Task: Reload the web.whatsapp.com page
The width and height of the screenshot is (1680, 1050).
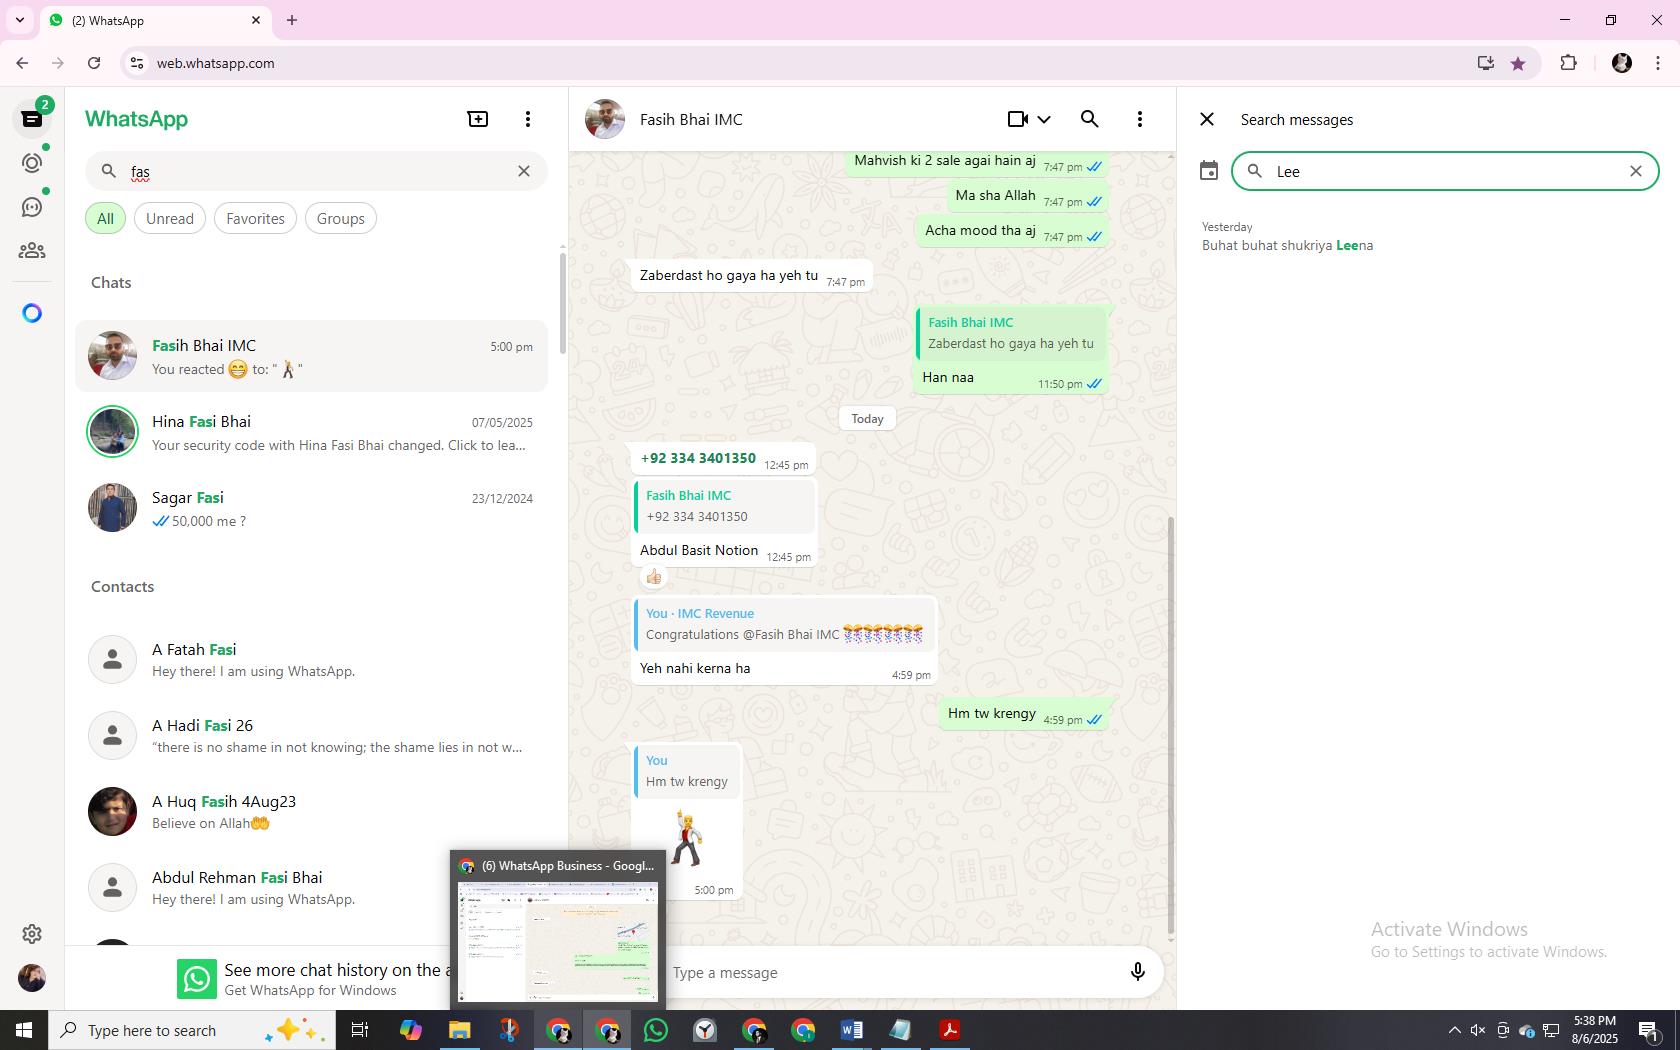Action: coord(94,63)
